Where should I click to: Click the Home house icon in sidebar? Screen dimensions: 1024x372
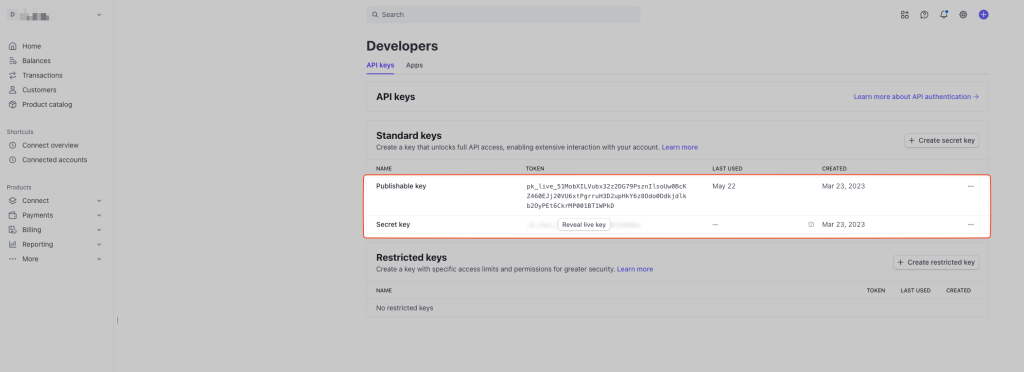coord(12,46)
